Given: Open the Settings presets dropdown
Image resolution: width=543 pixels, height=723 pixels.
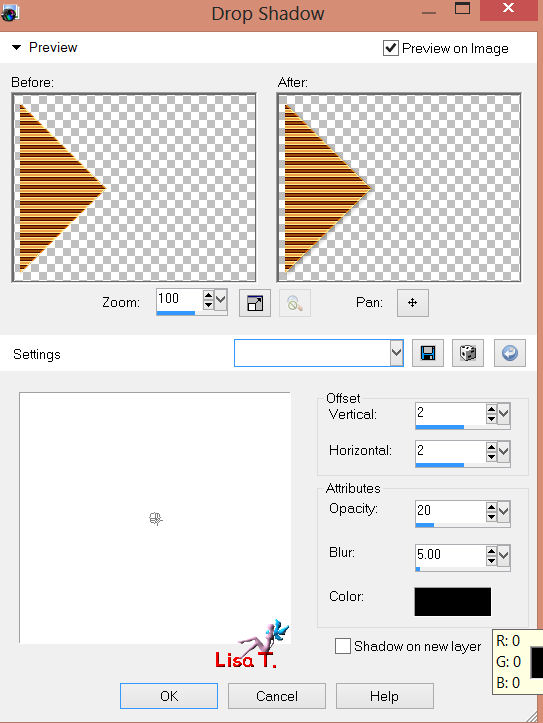Looking at the screenshot, I should pos(396,353).
